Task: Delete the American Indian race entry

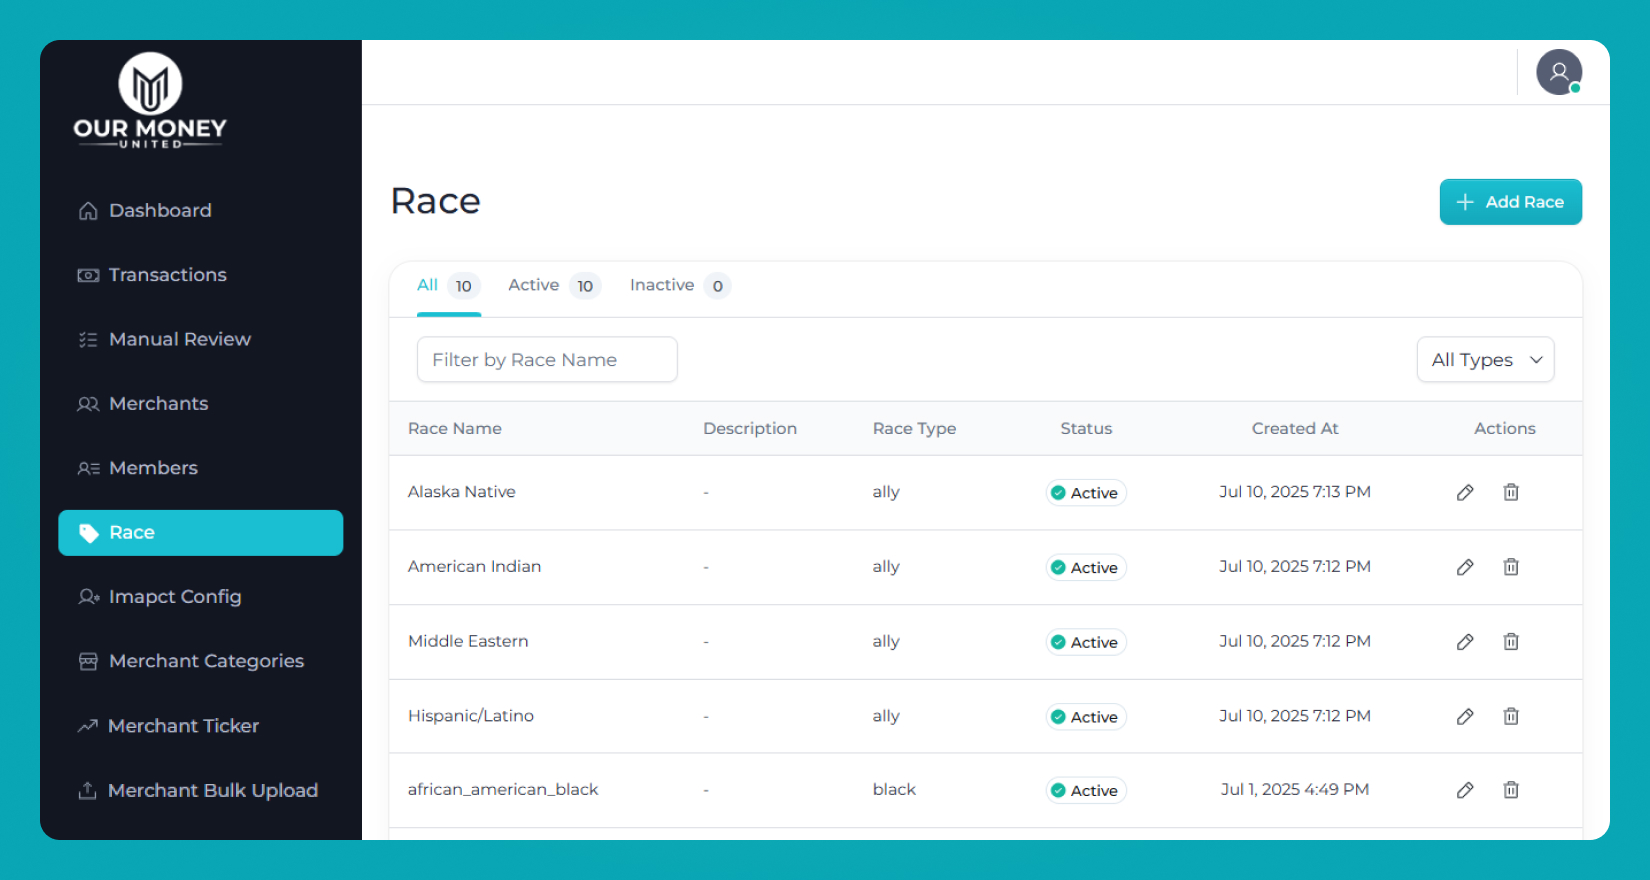Action: coord(1511,567)
